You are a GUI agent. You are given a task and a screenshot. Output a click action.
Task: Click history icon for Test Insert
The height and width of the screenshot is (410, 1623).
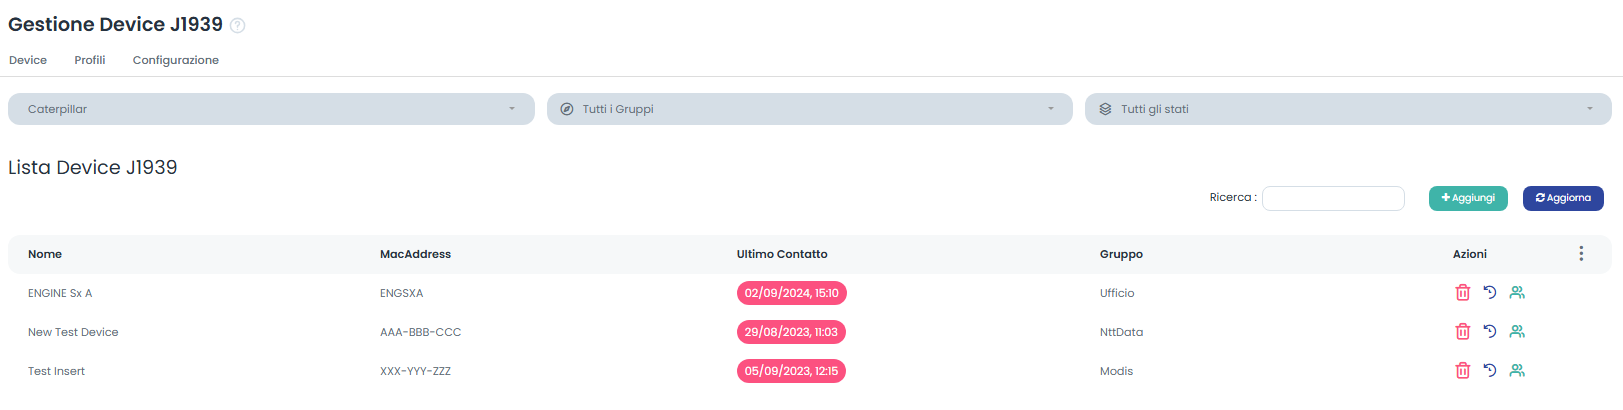coord(1490,371)
